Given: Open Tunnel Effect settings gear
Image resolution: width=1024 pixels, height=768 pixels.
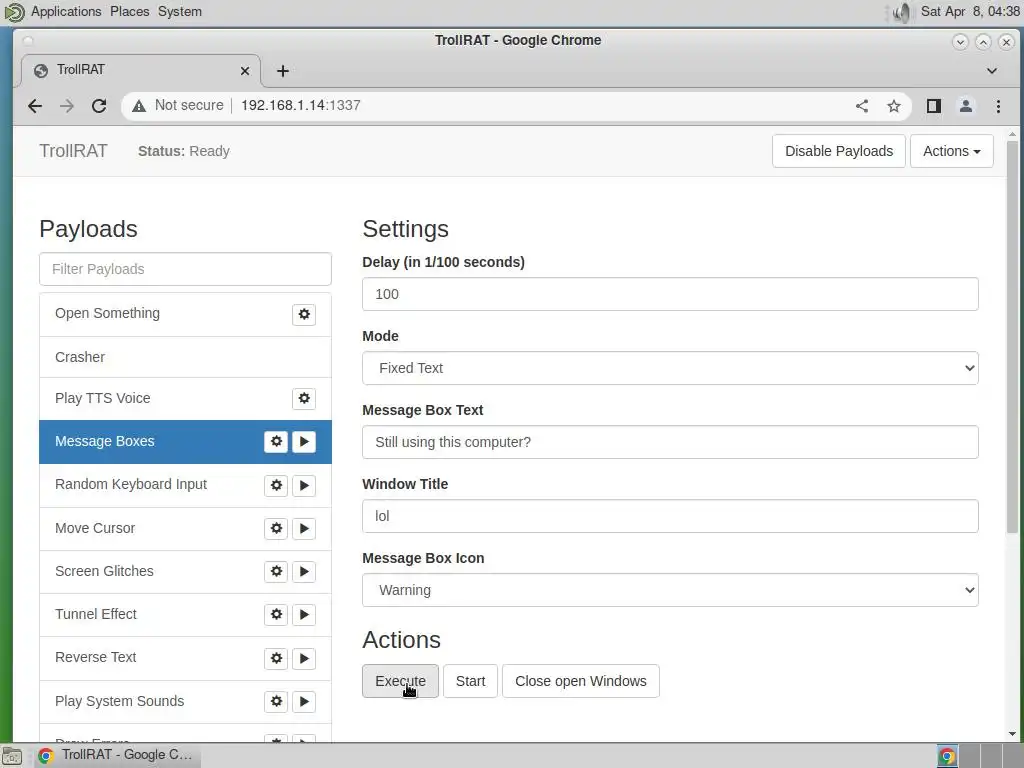Looking at the screenshot, I should point(276,615).
